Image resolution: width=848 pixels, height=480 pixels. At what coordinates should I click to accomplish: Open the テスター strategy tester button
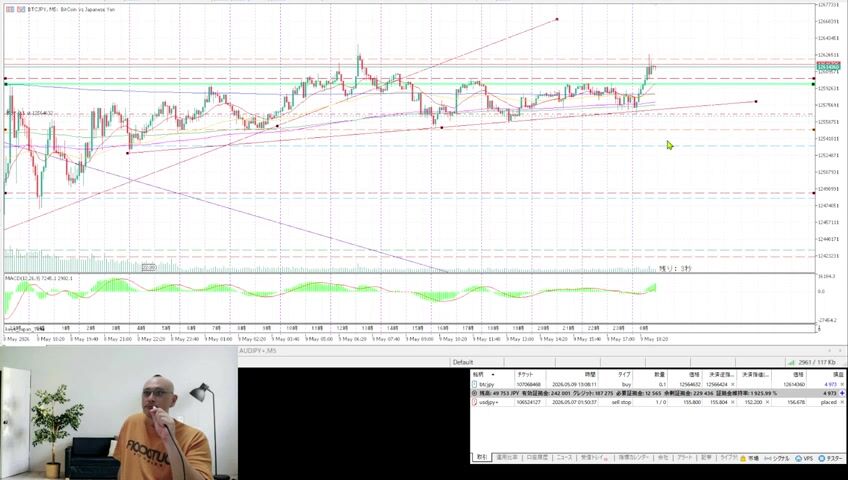830,458
